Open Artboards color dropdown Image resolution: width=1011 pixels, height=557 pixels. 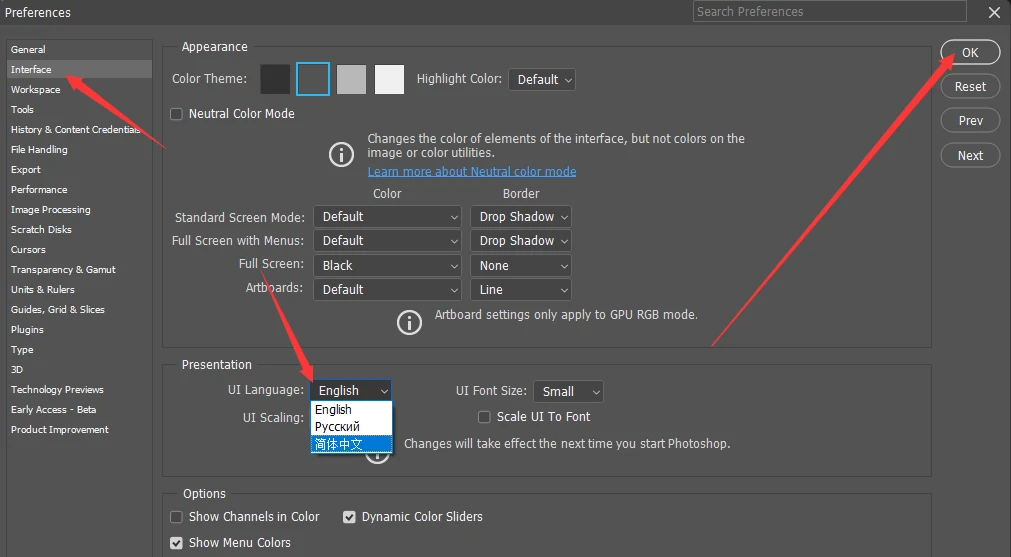388,290
